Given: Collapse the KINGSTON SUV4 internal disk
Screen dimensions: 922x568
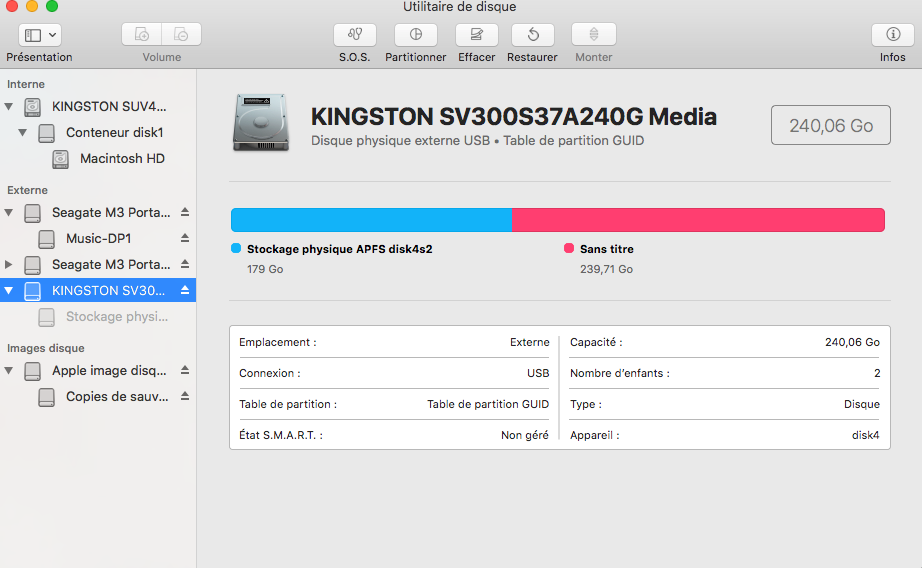Looking at the screenshot, I should point(9,106).
